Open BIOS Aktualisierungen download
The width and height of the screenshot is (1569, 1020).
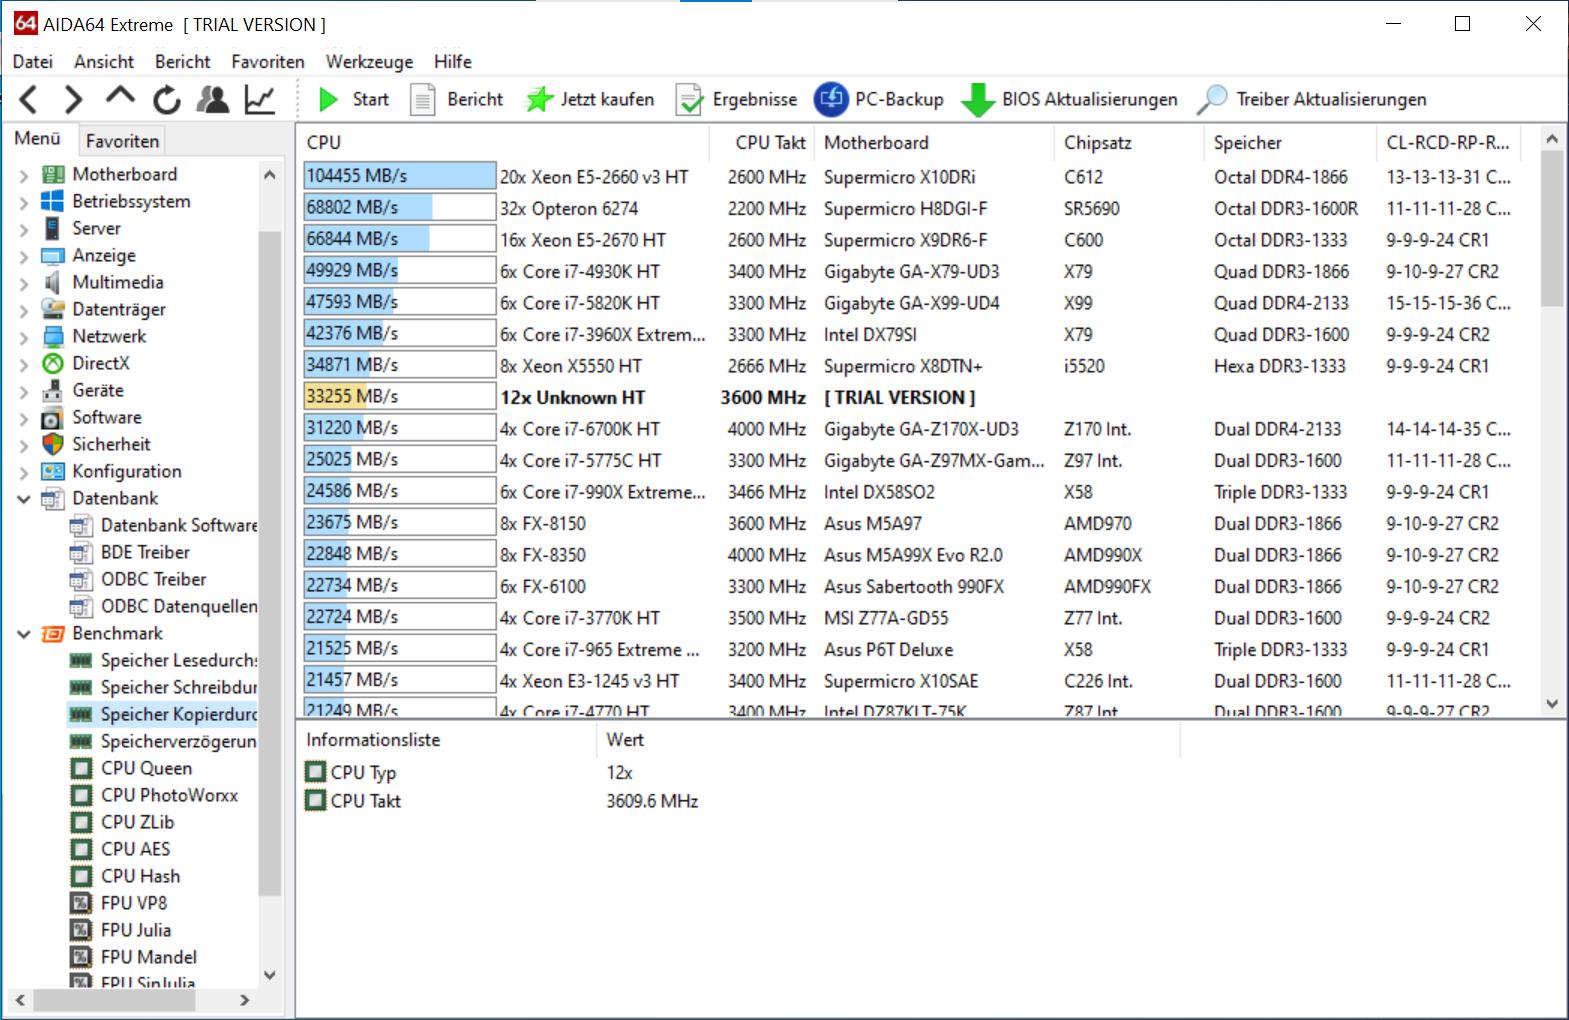point(1069,99)
